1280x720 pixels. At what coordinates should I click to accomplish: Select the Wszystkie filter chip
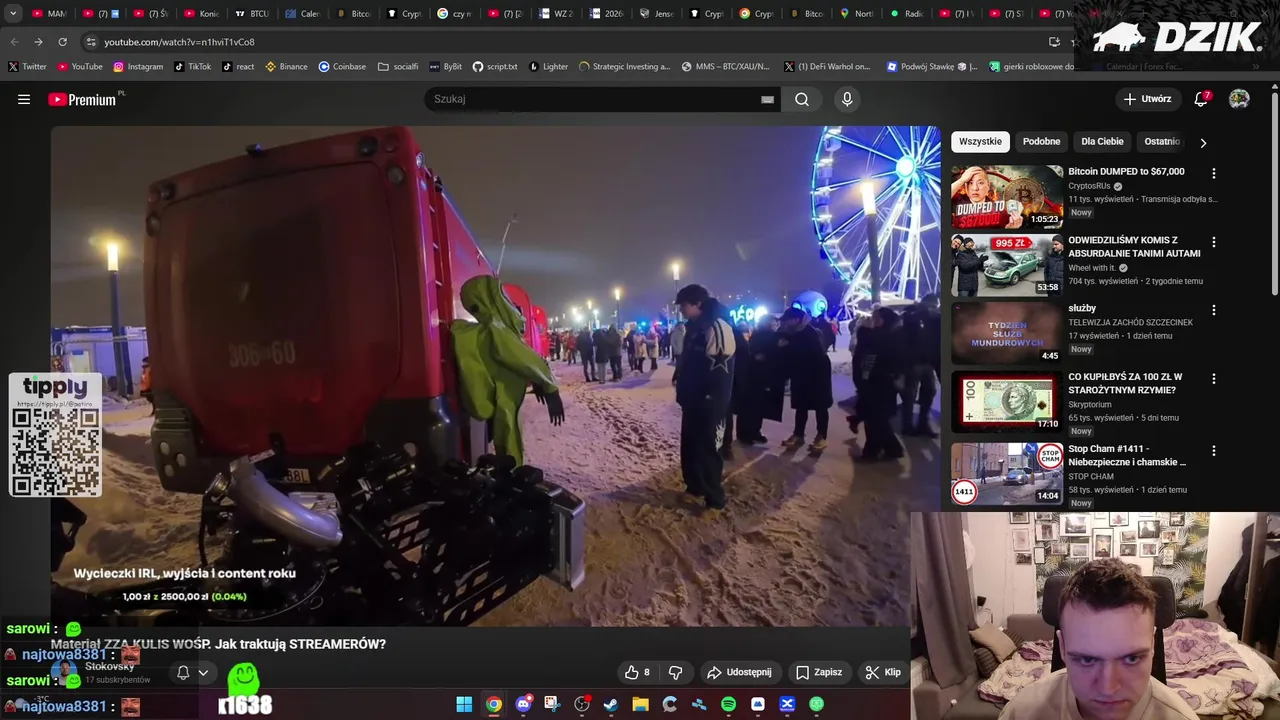[980, 142]
